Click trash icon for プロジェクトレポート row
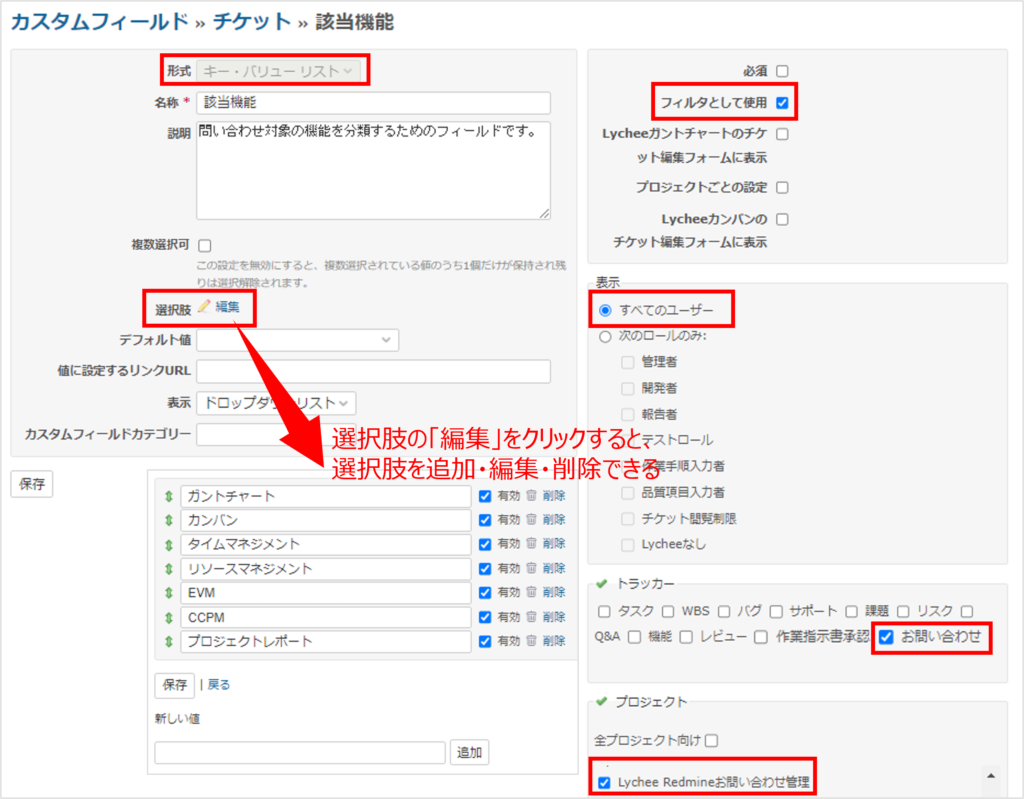 point(531,641)
